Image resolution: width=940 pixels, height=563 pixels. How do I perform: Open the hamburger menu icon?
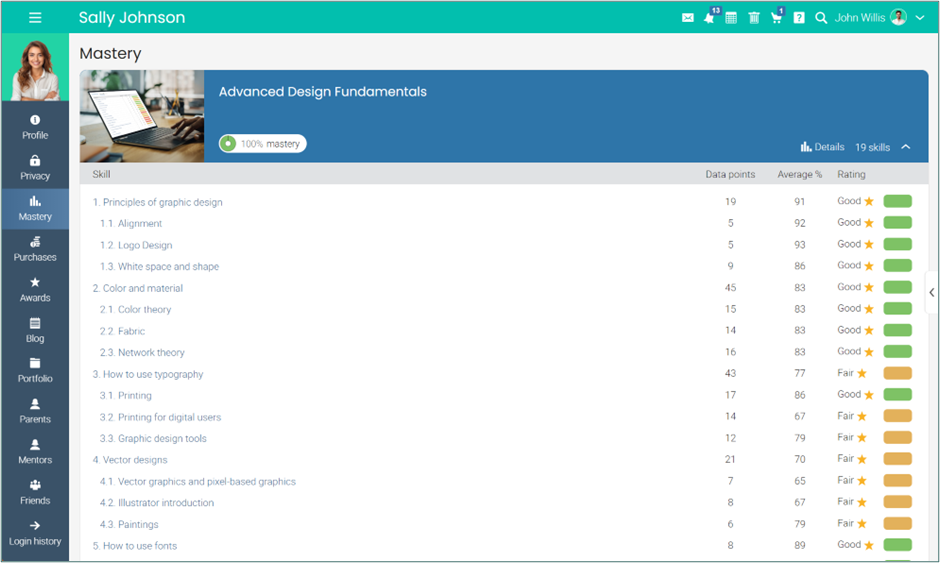[x=35, y=17]
